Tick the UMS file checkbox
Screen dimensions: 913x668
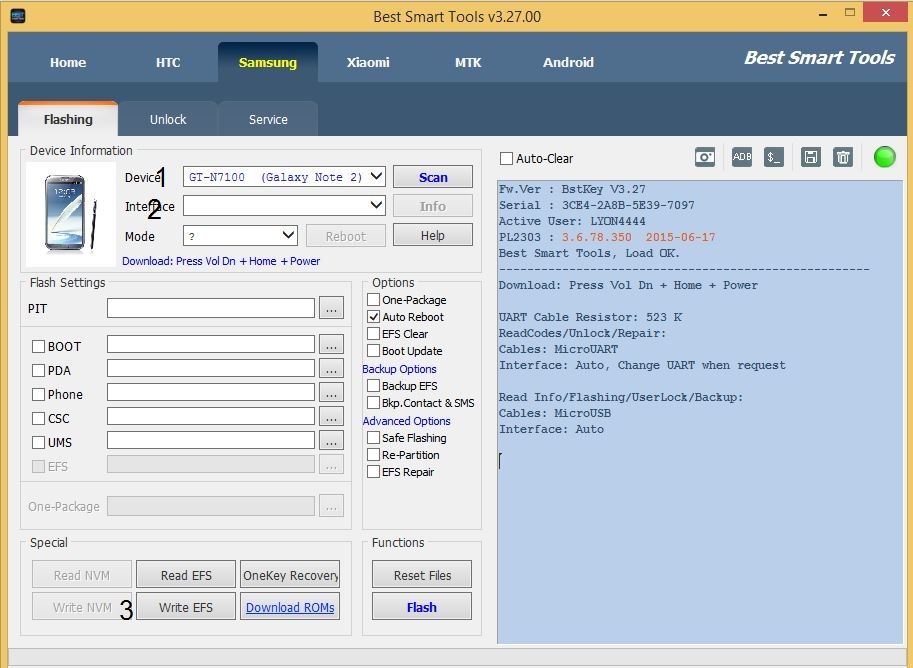[x=38, y=443]
